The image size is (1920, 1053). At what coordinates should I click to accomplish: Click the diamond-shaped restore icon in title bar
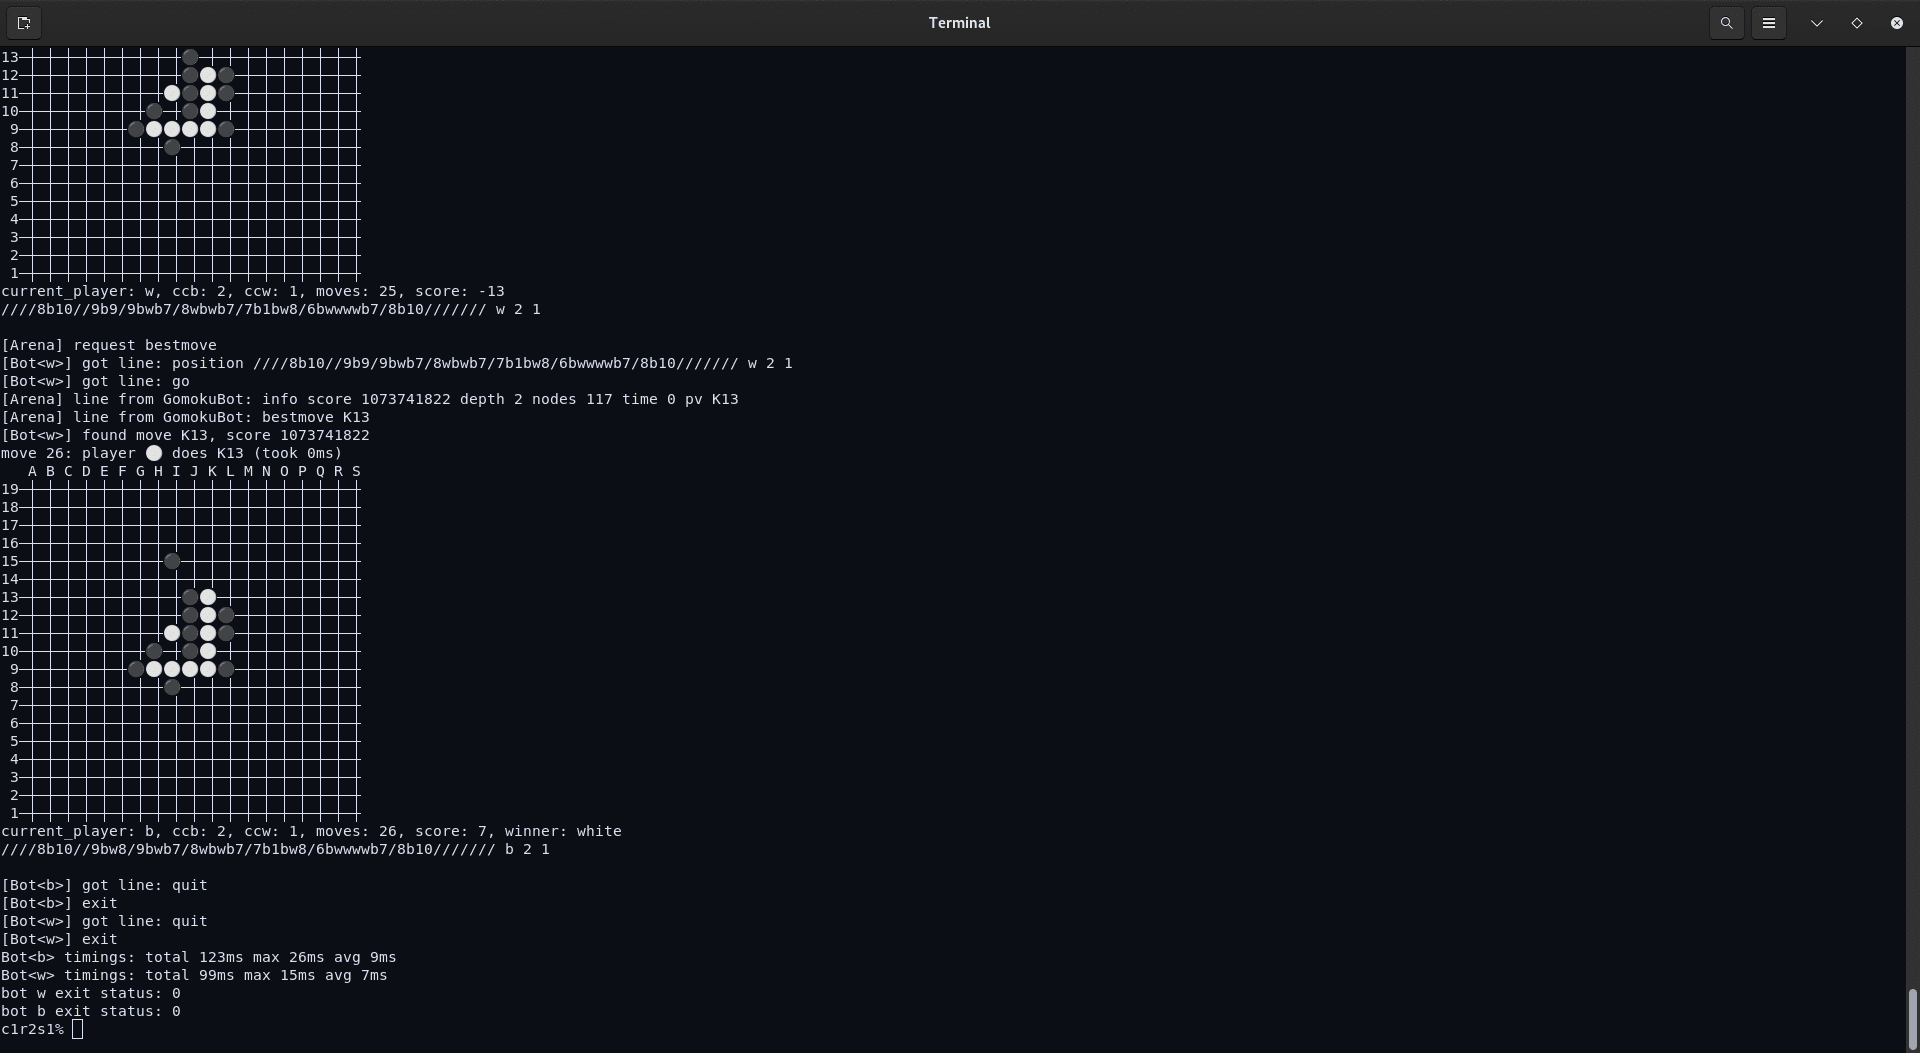pyautogui.click(x=1858, y=22)
